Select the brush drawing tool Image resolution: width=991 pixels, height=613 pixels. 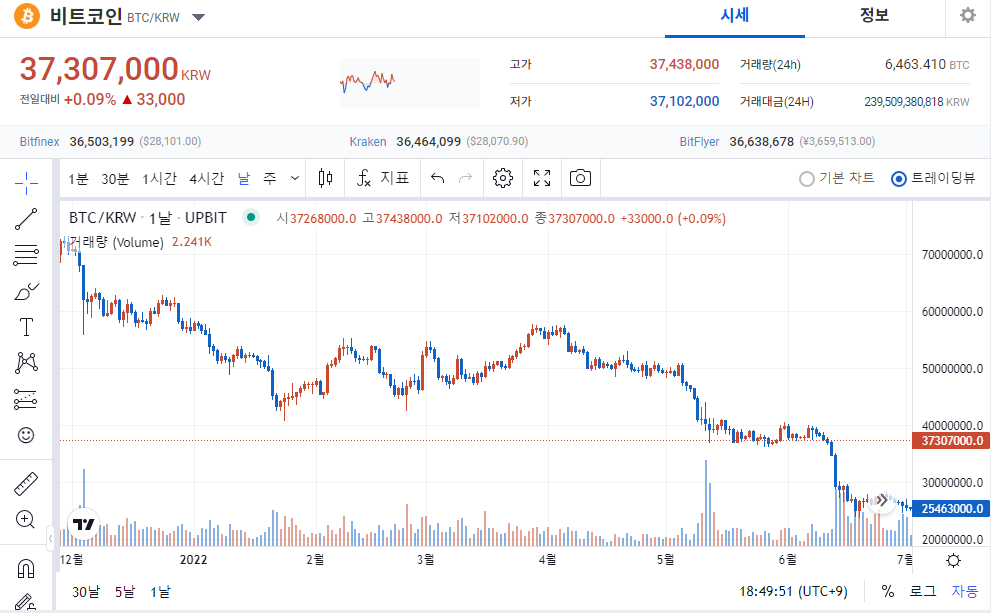point(26,291)
